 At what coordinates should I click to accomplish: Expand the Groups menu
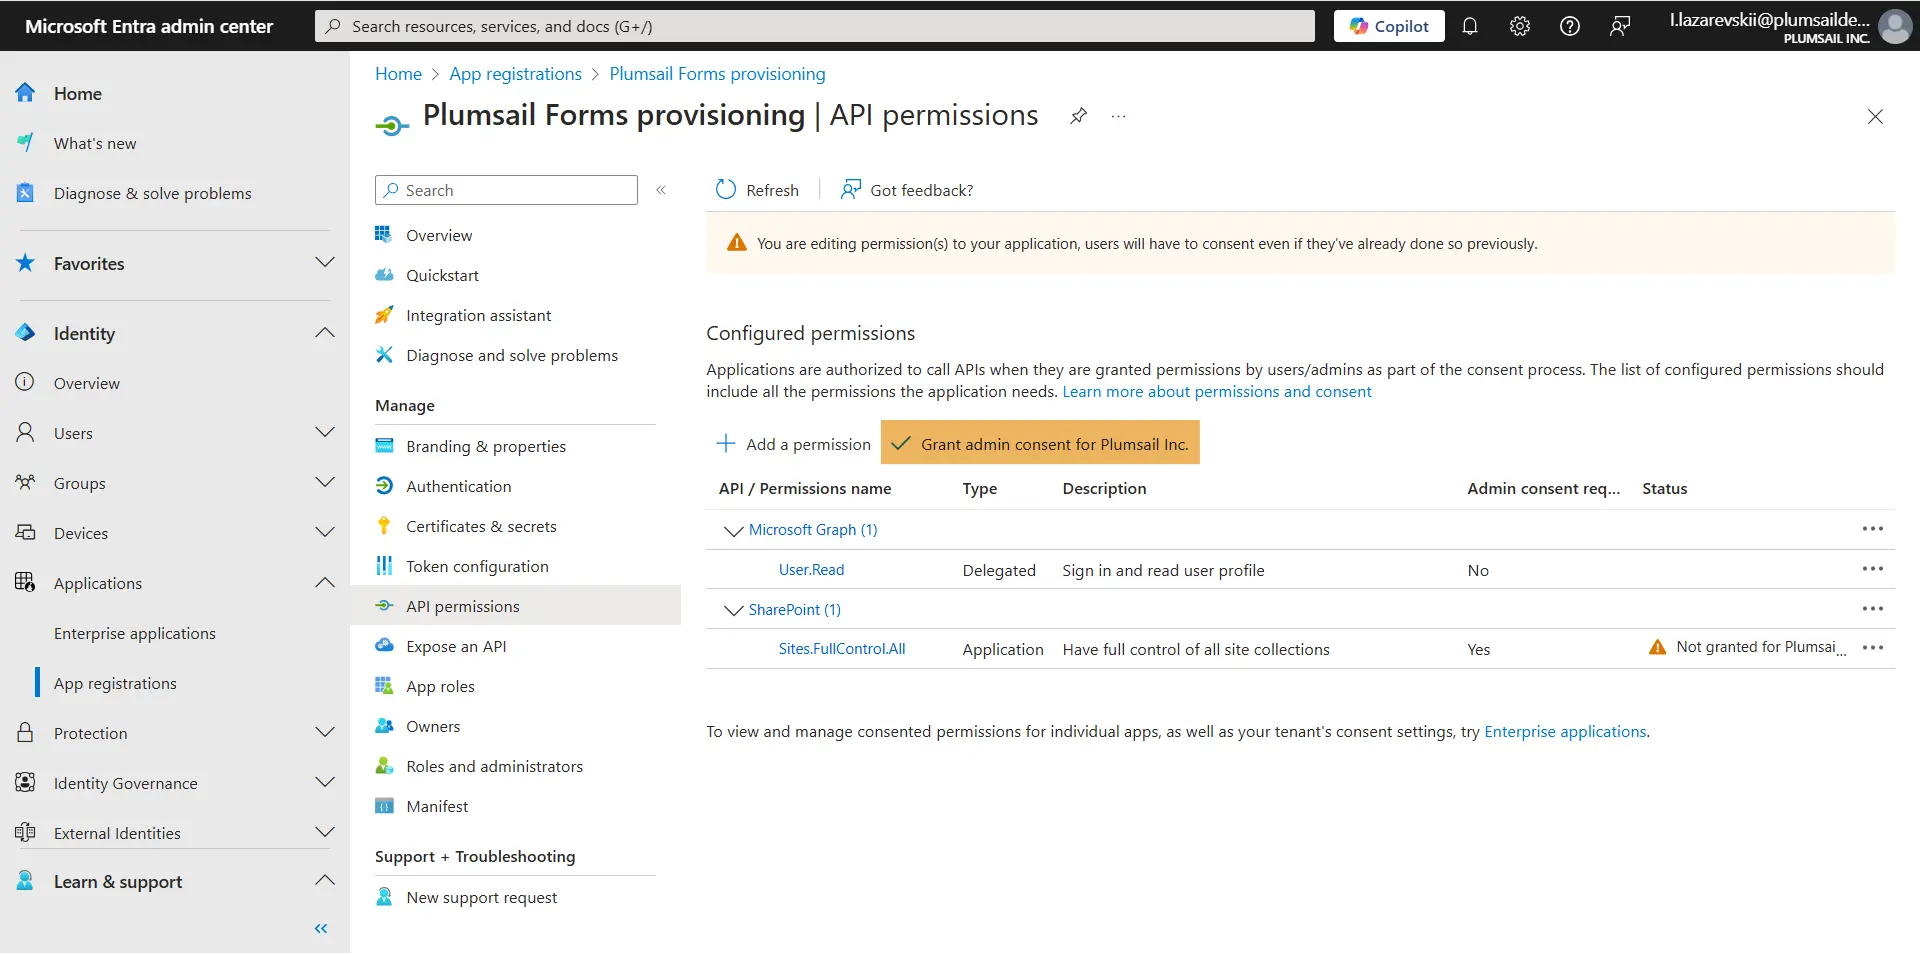pyautogui.click(x=325, y=483)
